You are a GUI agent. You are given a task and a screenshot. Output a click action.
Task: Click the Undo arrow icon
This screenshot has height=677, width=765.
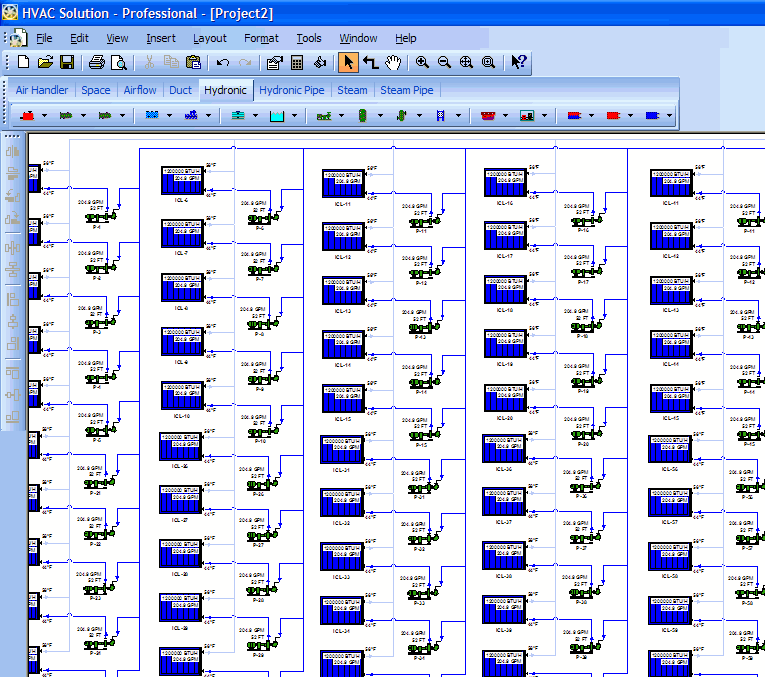(x=223, y=62)
